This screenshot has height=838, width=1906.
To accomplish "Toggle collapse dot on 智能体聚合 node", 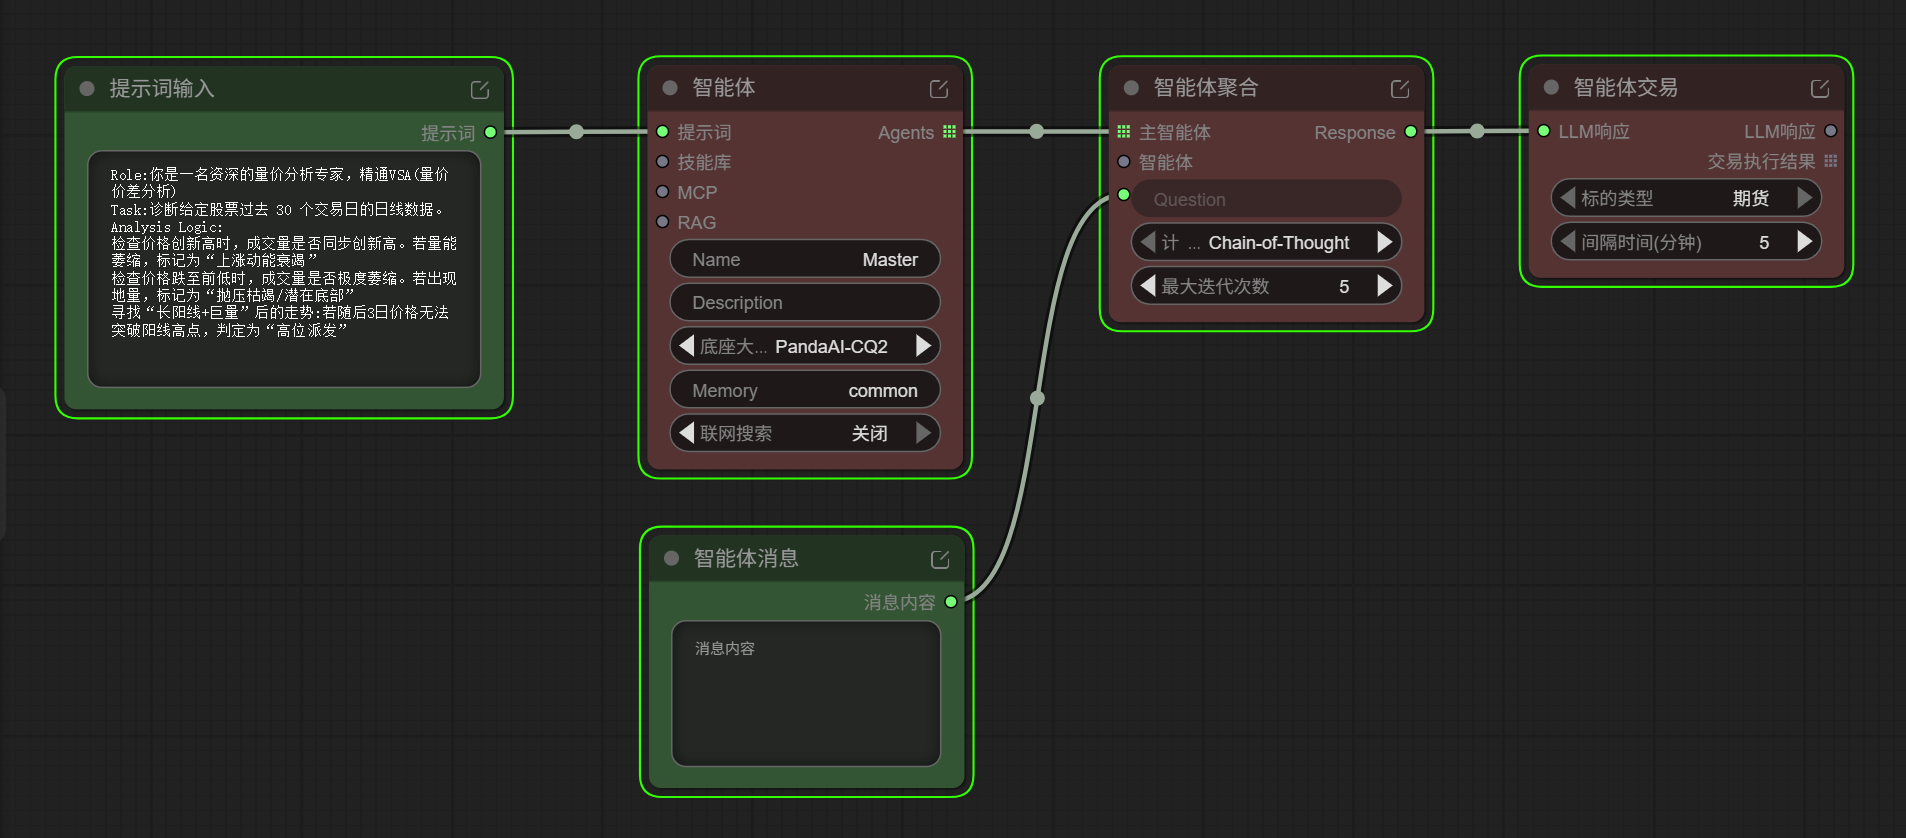I will pyautogui.click(x=1131, y=88).
